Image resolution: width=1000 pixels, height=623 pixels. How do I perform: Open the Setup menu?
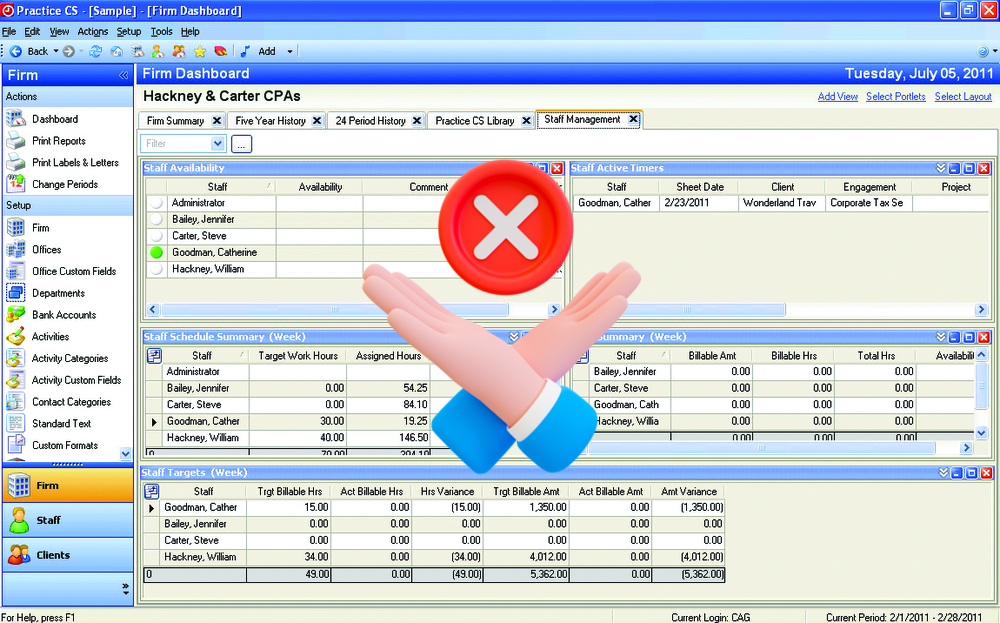[128, 31]
